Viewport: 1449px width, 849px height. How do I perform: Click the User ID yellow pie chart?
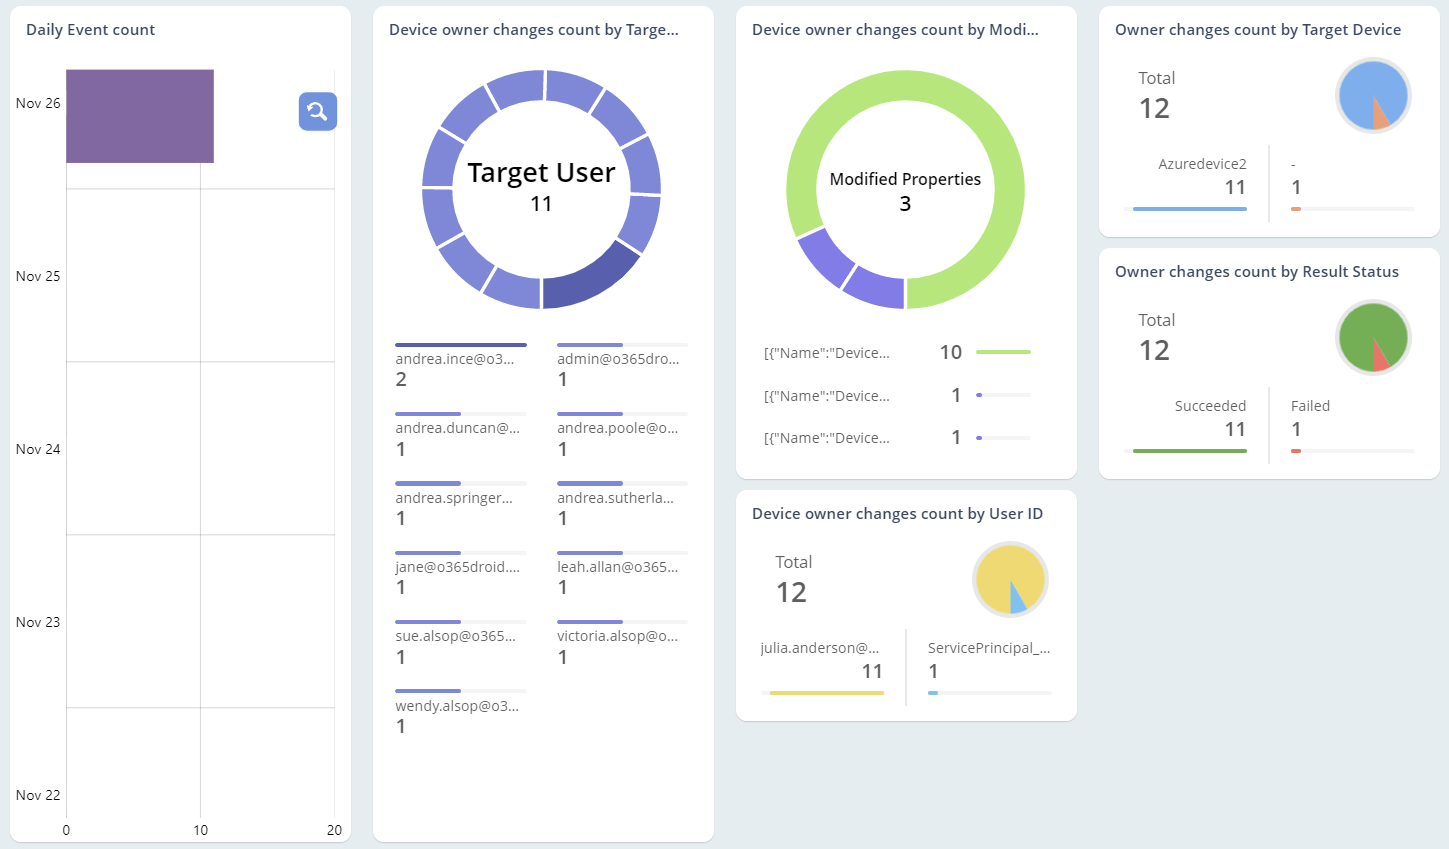click(x=1010, y=580)
